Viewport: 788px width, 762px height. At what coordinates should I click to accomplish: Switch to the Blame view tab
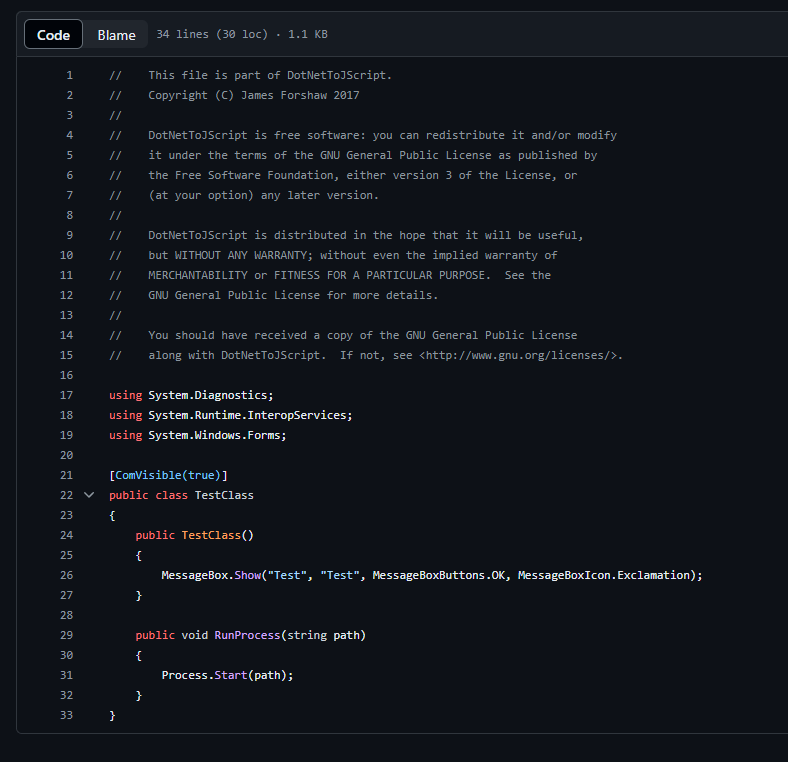coord(116,35)
